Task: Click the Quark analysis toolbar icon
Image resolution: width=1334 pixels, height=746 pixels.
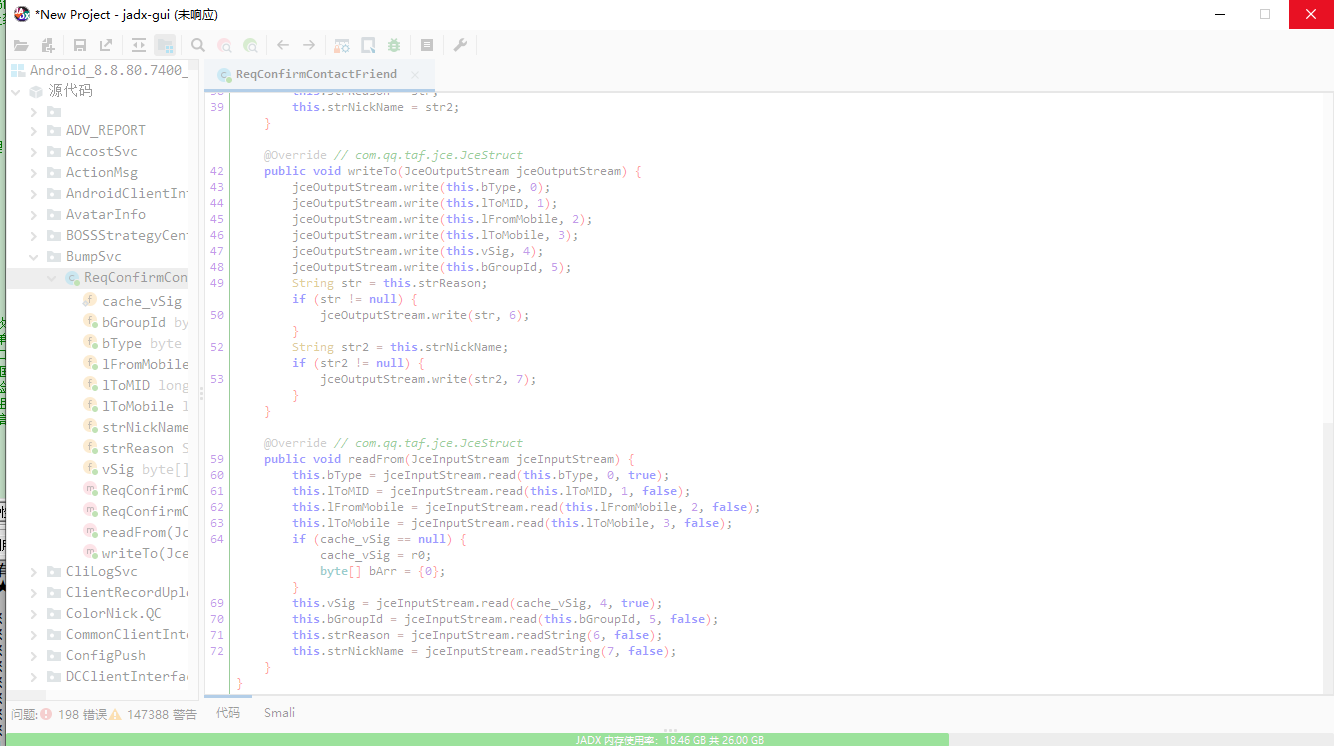Action: pyautogui.click(x=368, y=45)
